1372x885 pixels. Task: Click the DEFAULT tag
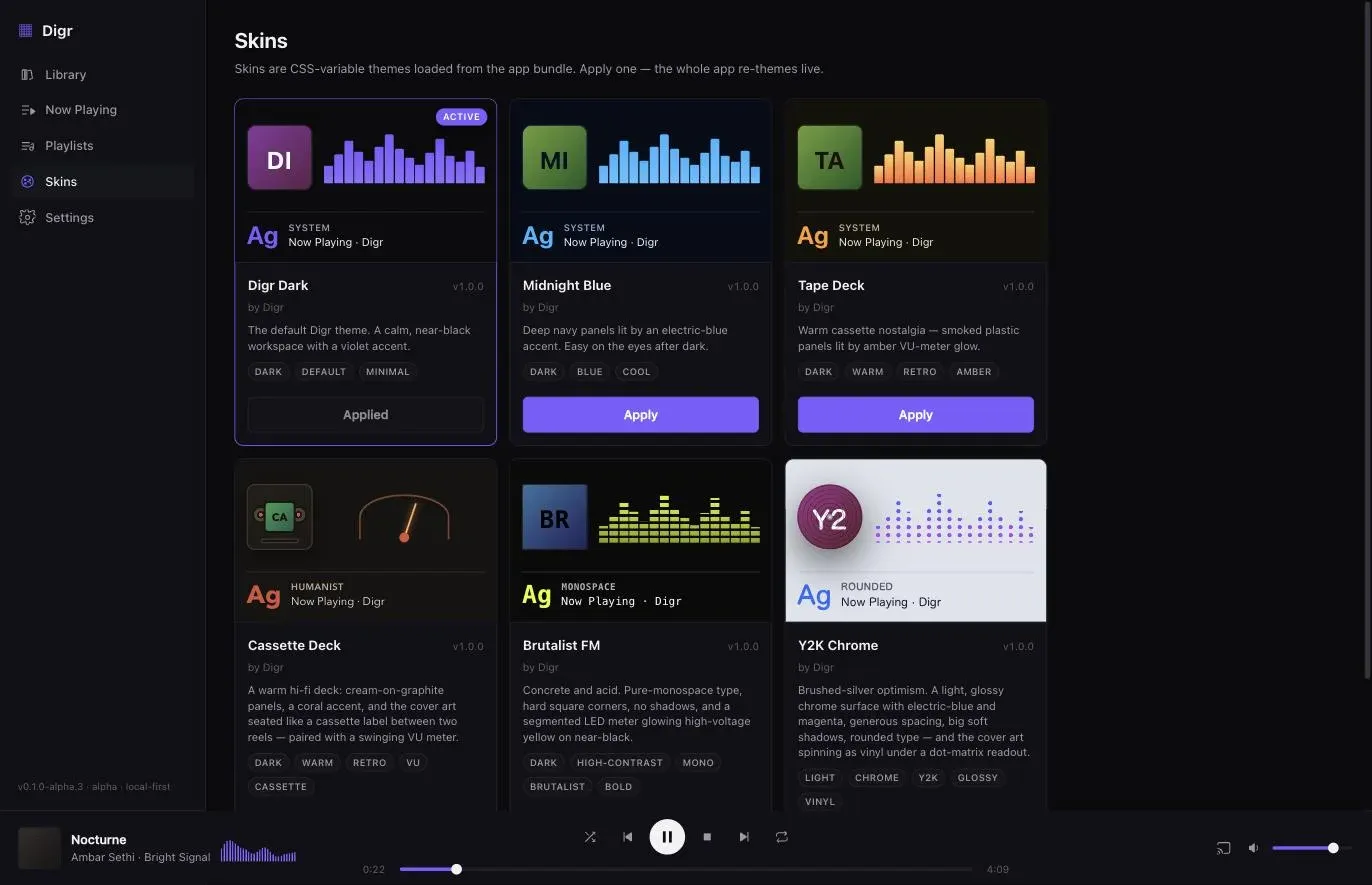(324, 372)
